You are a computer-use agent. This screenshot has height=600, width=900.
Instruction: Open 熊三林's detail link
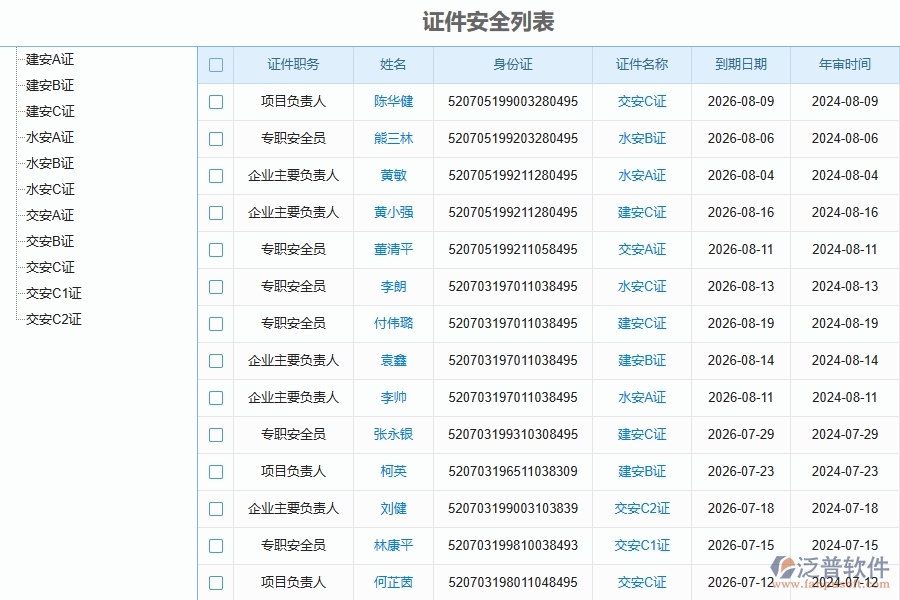(393, 139)
